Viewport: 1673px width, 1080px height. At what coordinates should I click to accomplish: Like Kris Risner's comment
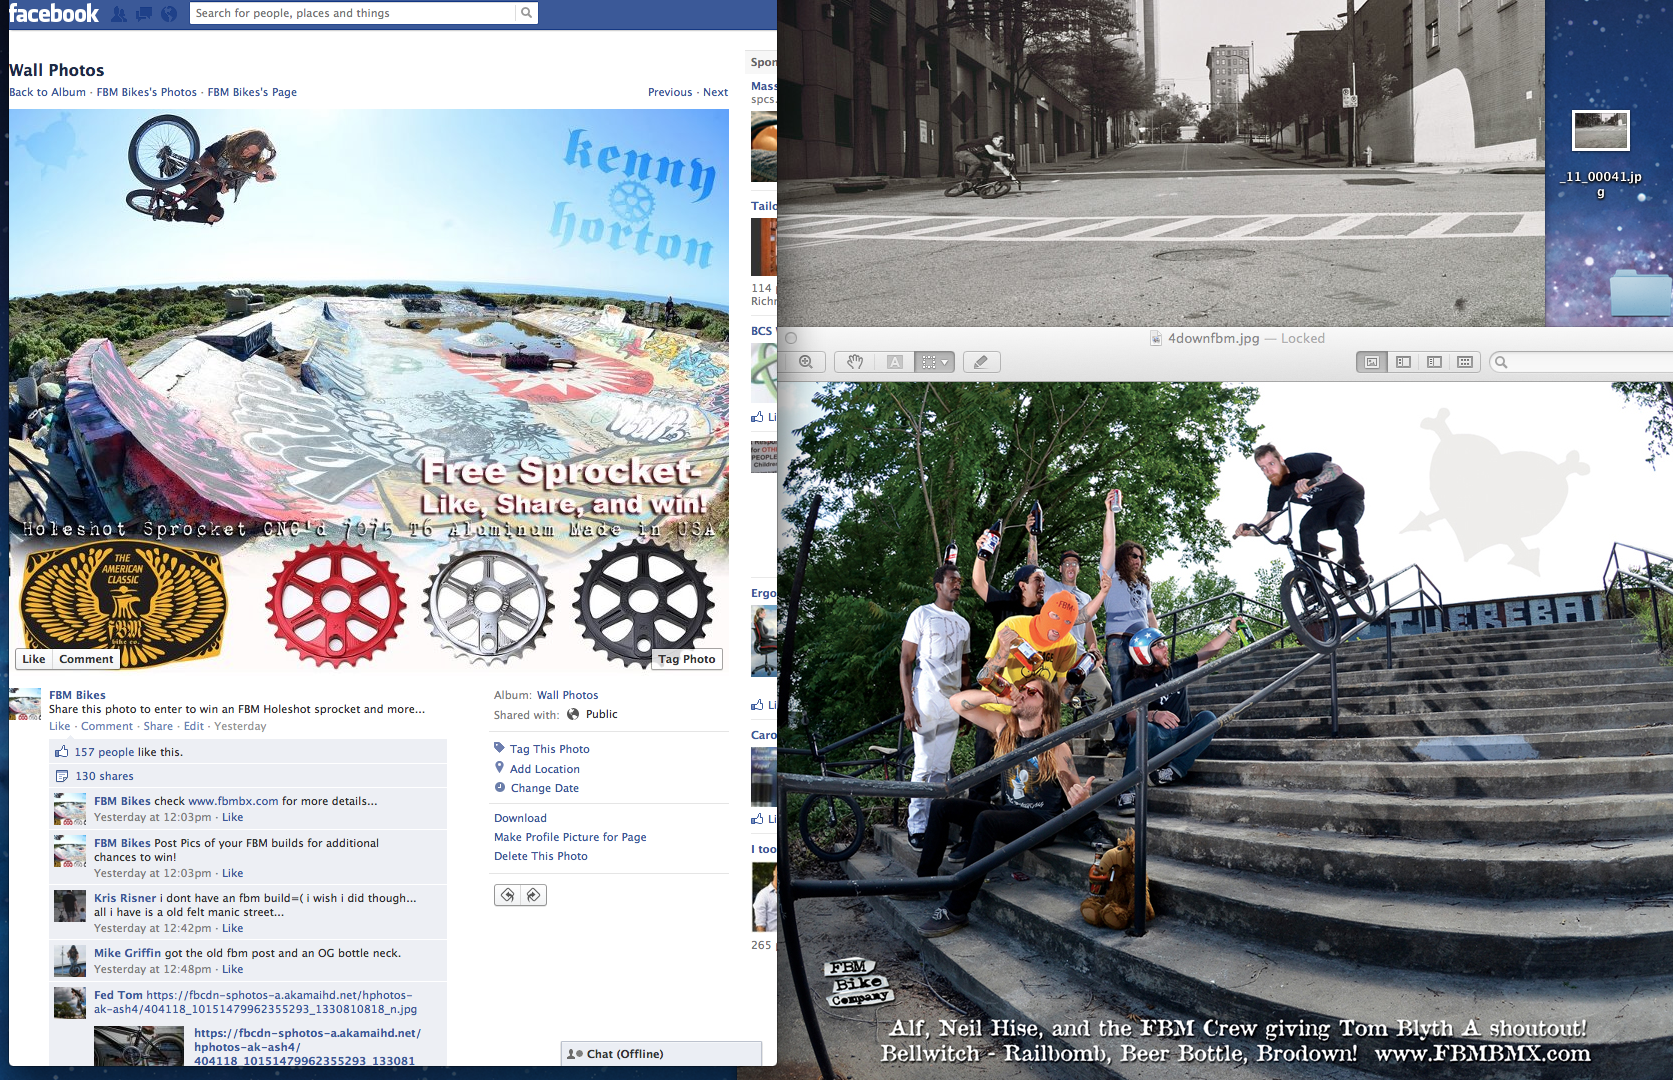coord(232,928)
